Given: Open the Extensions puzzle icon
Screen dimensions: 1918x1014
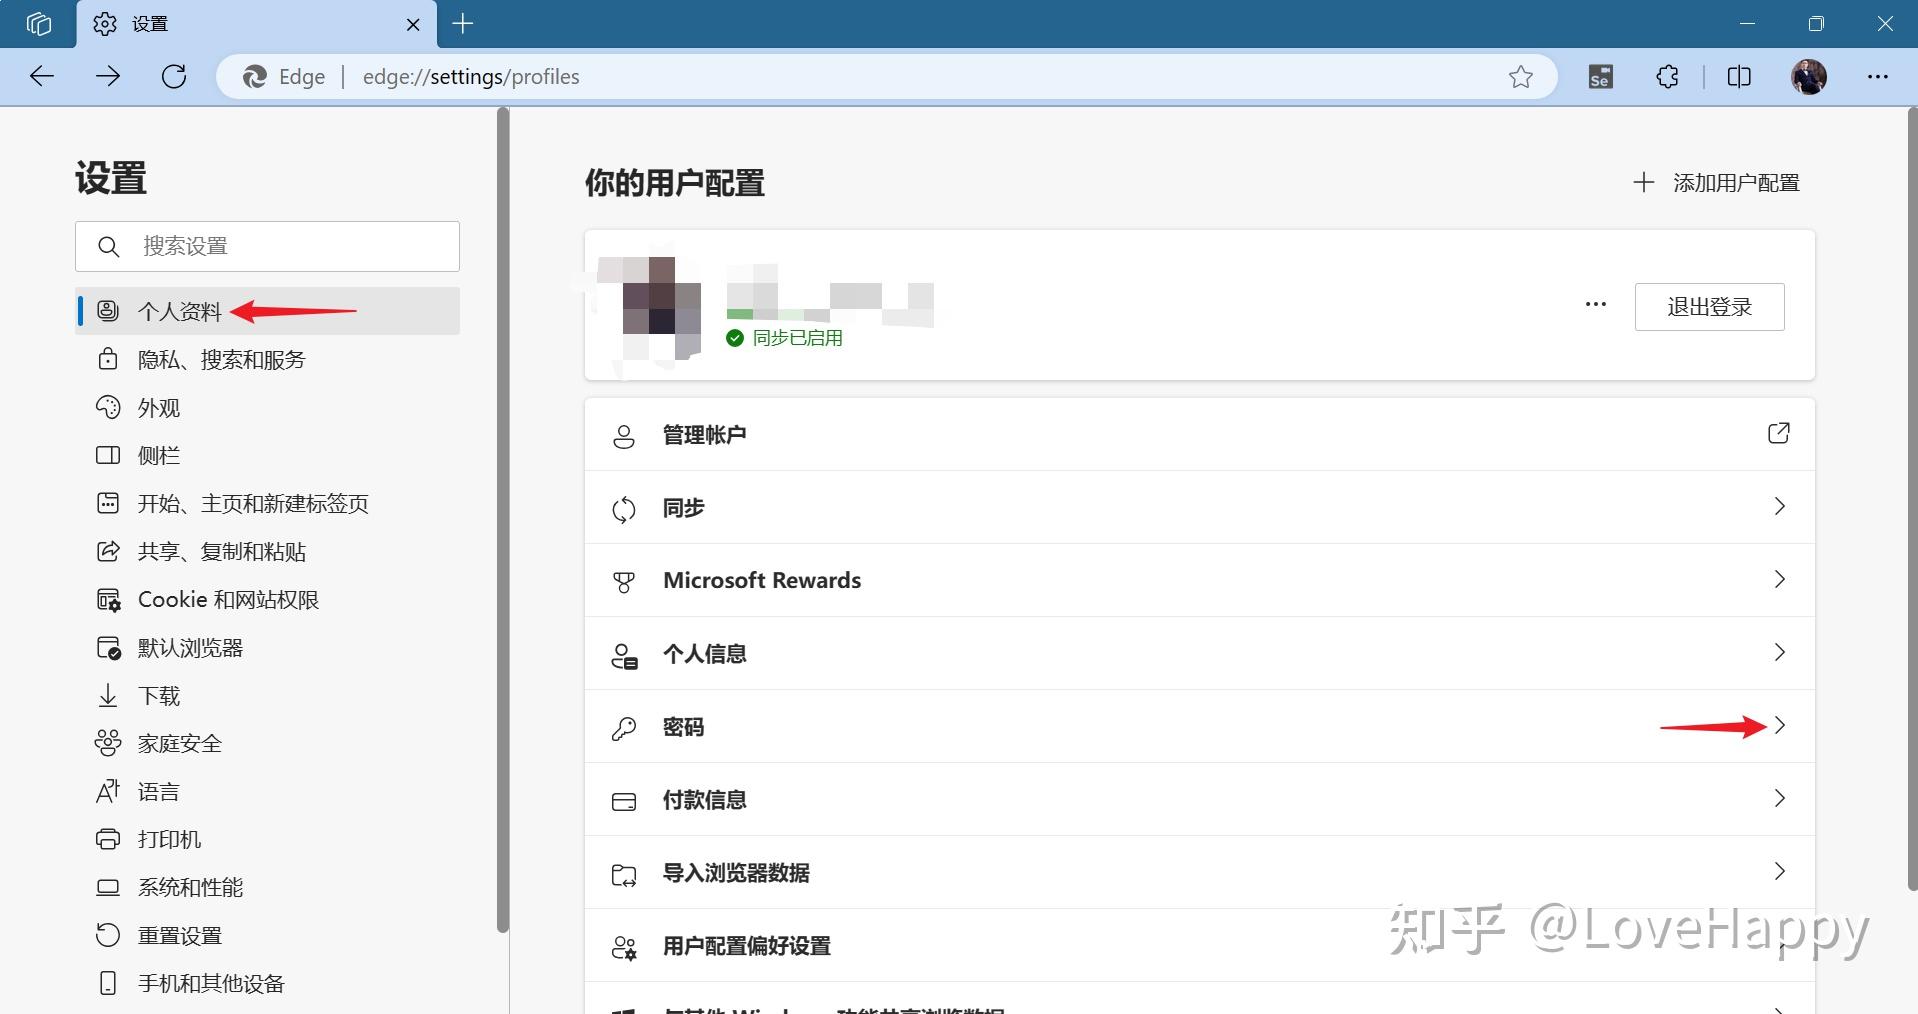Looking at the screenshot, I should tap(1667, 76).
